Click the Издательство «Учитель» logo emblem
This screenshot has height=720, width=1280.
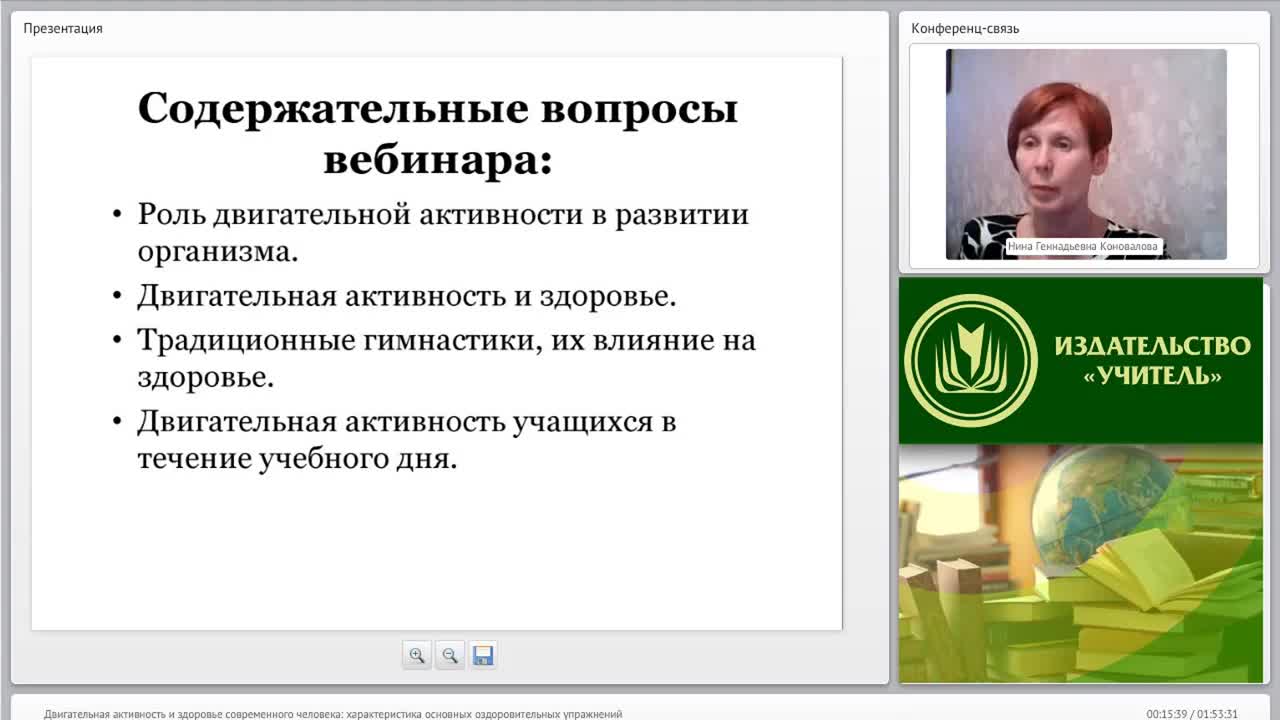coord(970,360)
